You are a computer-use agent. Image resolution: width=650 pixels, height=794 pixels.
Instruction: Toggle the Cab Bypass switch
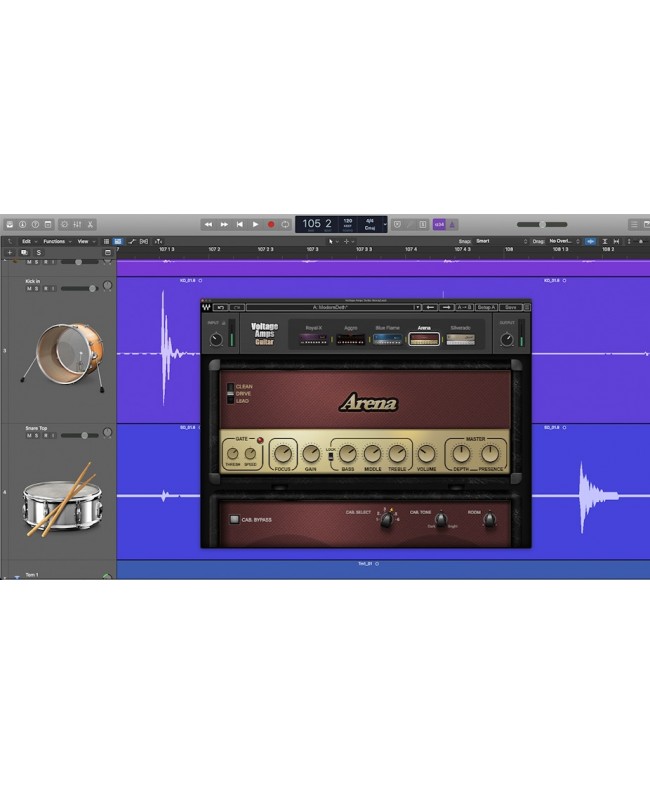(x=234, y=520)
